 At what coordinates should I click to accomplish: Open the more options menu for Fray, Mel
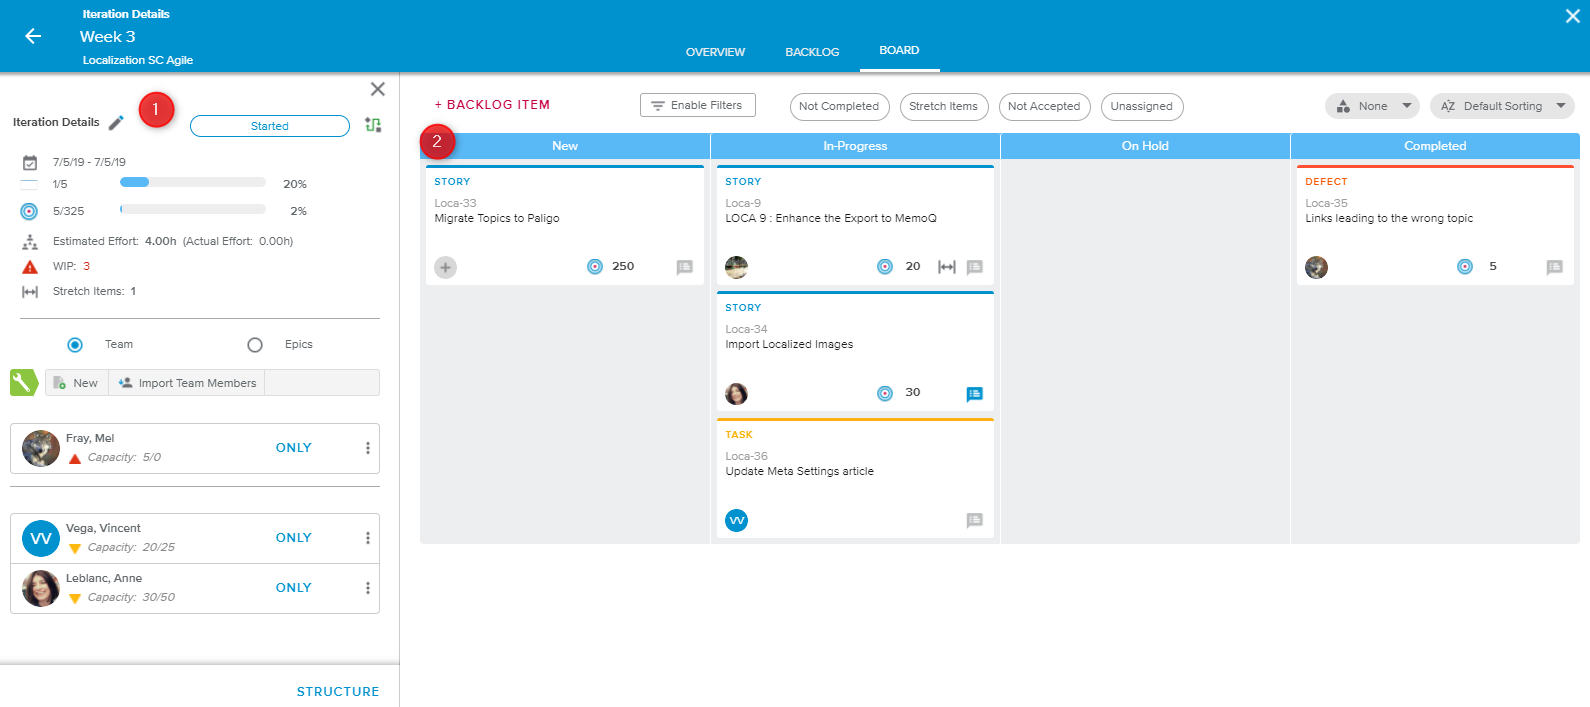[x=367, y=448]
